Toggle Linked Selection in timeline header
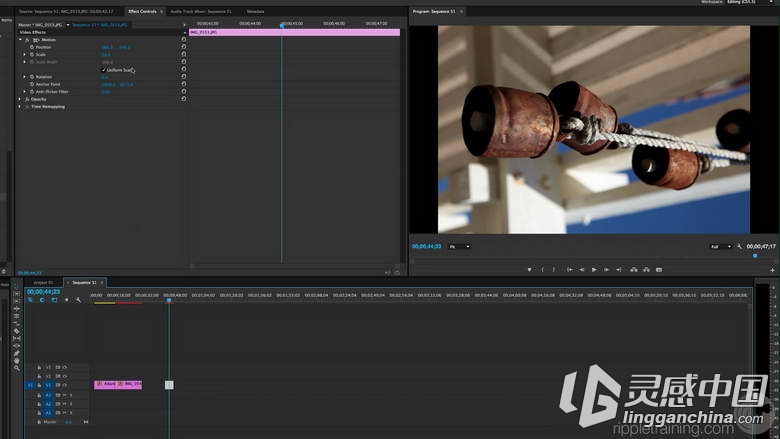 point(54,300)
